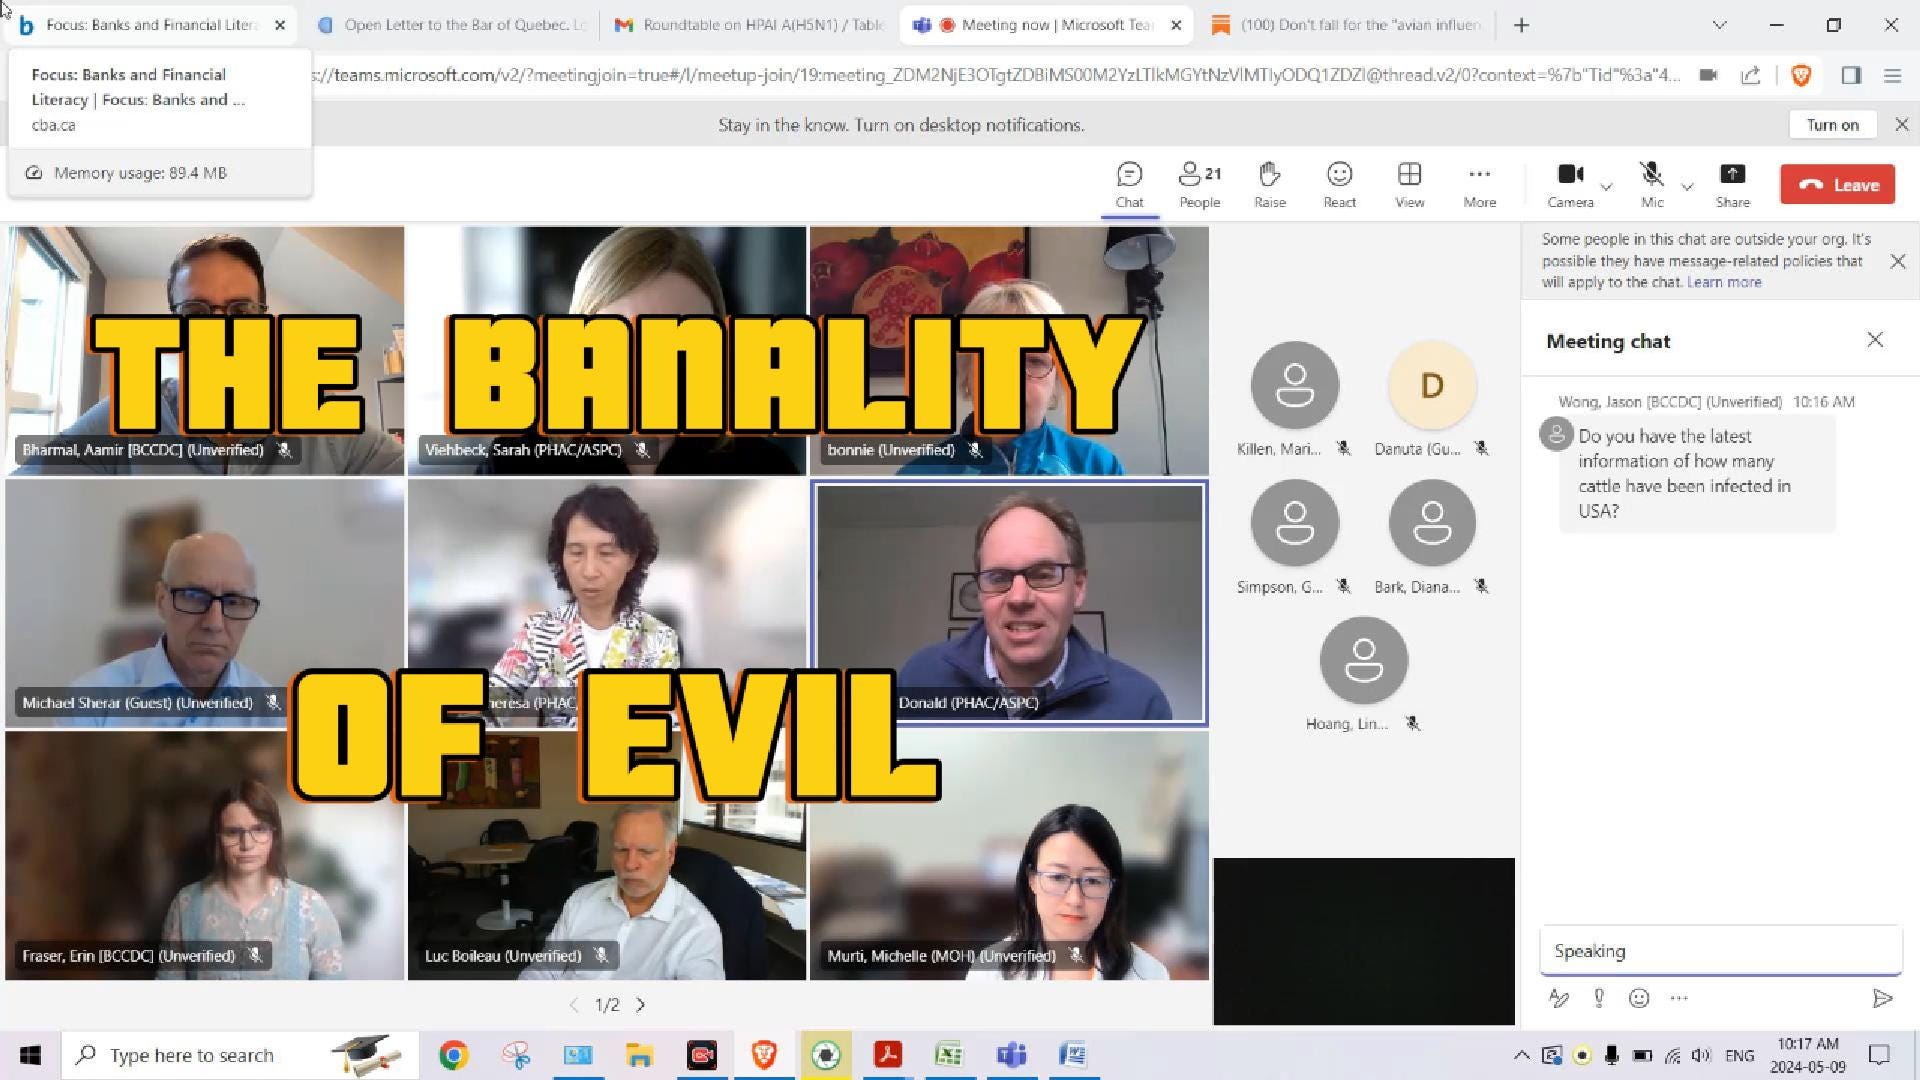
Task: Open File Explorer from the taskbar
Action: (639, 1055)
